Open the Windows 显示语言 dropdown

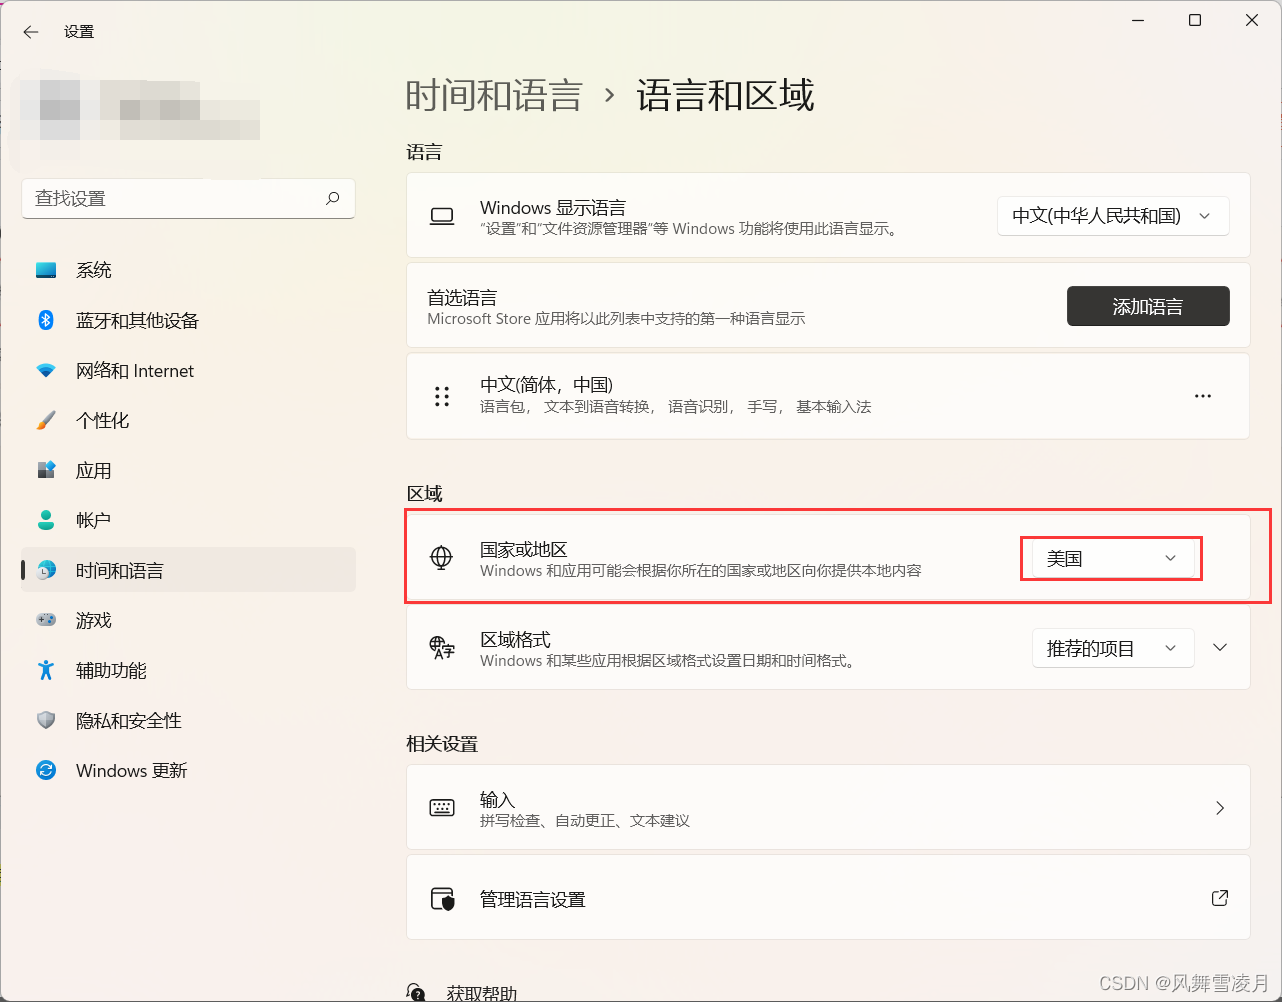point(1113,216)
